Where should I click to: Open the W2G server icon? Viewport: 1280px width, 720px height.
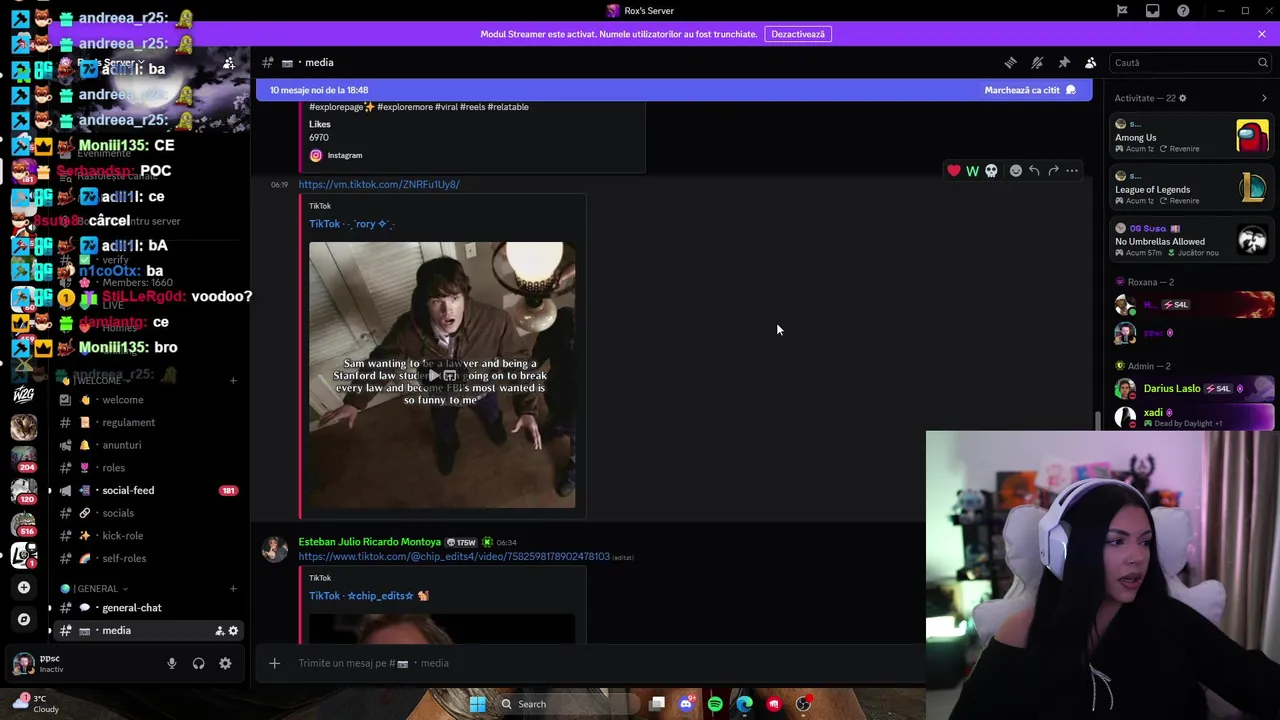tap(24, 395)
